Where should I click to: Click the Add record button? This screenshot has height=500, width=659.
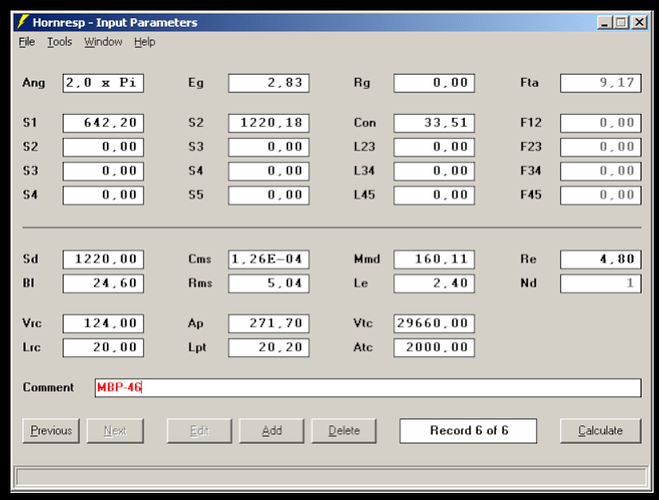click(272, 431)
